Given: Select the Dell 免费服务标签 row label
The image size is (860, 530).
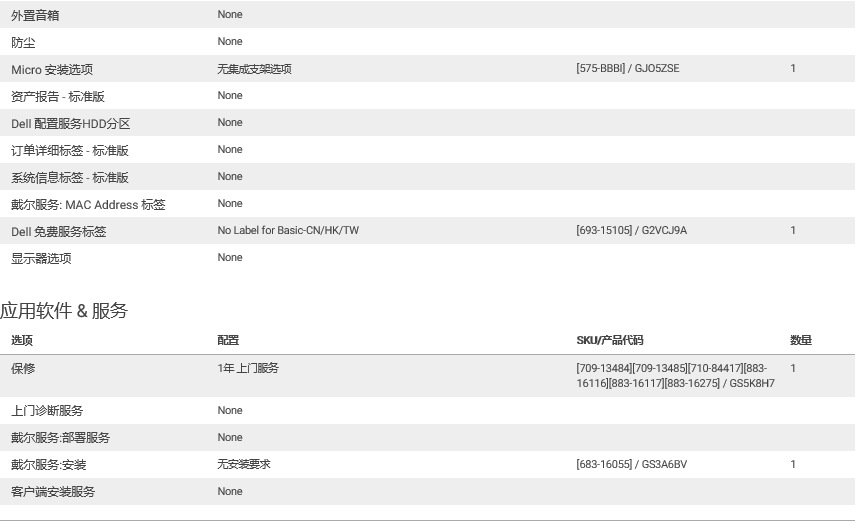Looking at the screenshot, I should 58,232.
